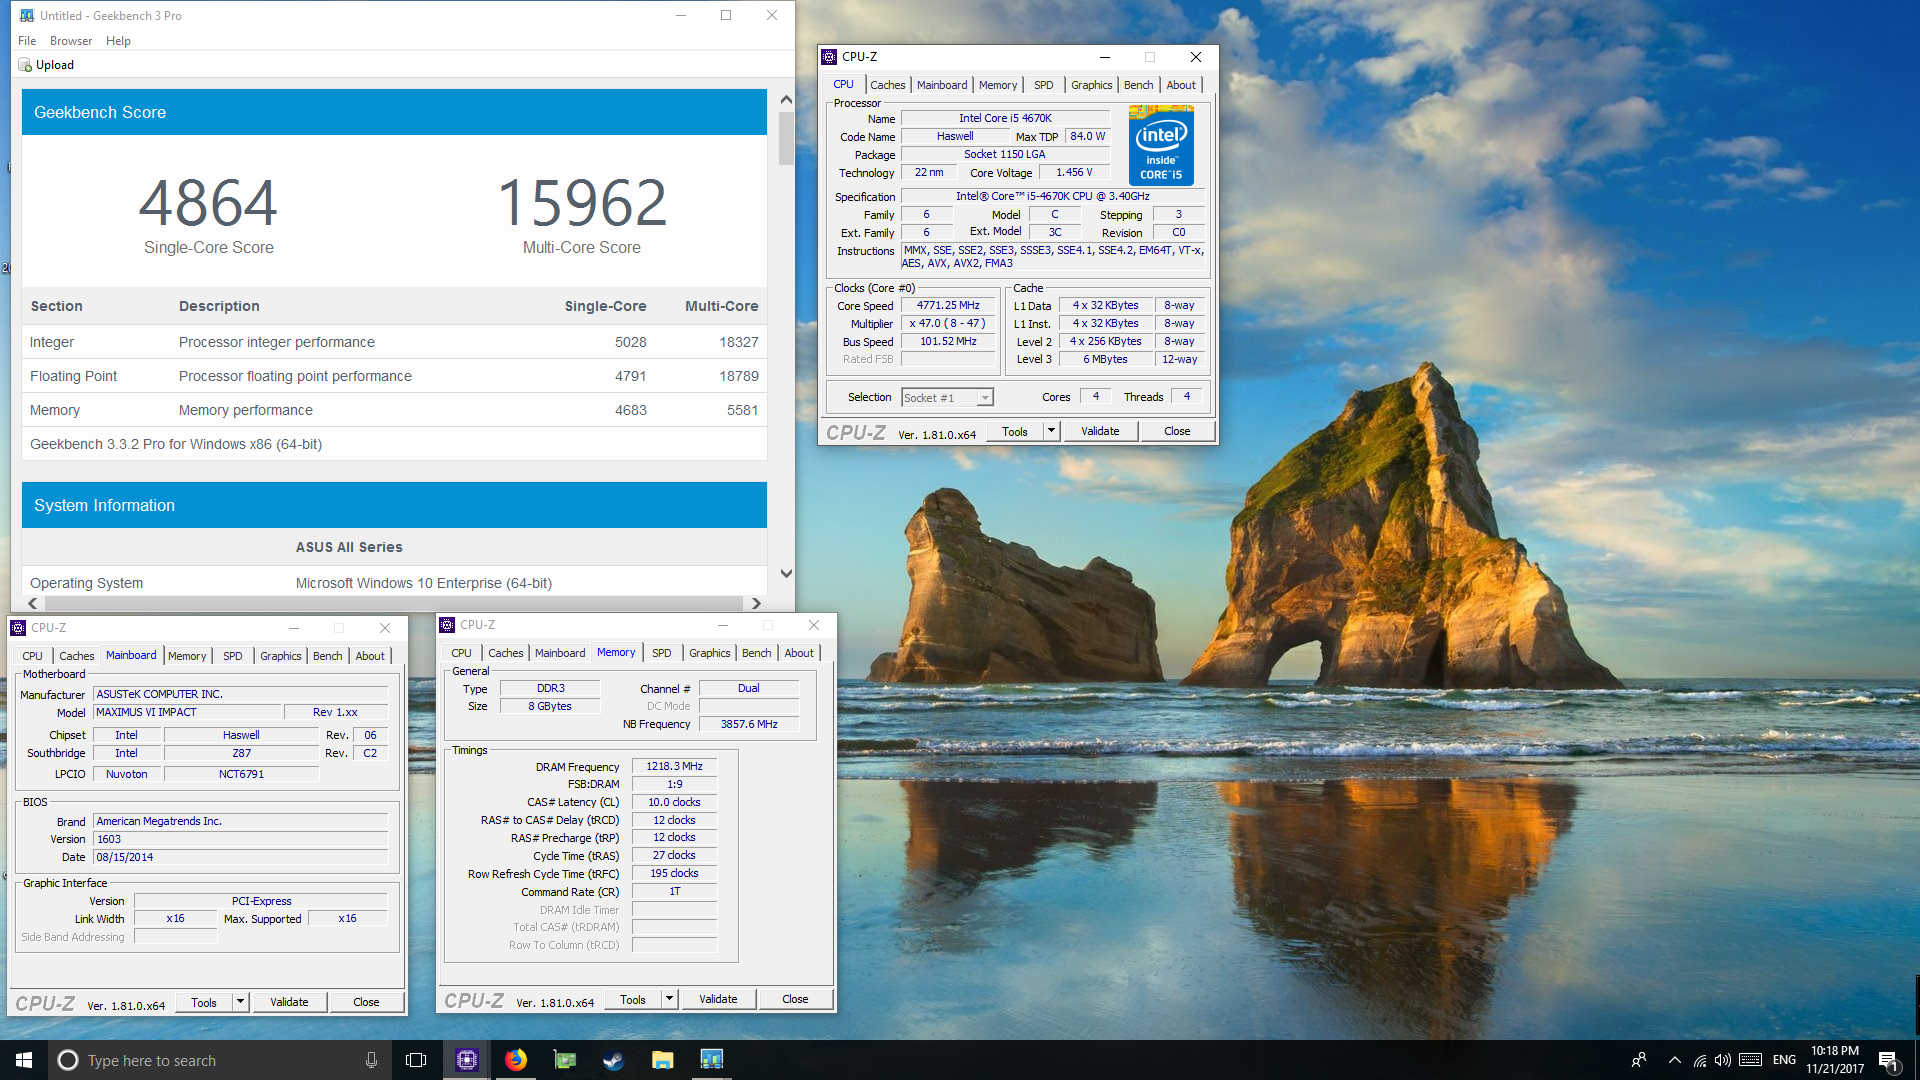Click the Single-Core score 4864

[208, 203]
